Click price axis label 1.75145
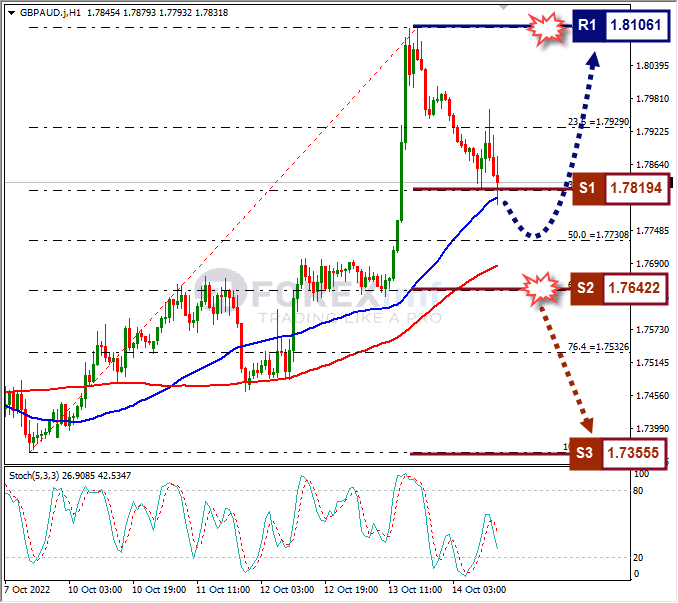The width and height of the screenshot is (678, 603). [652, 362]
